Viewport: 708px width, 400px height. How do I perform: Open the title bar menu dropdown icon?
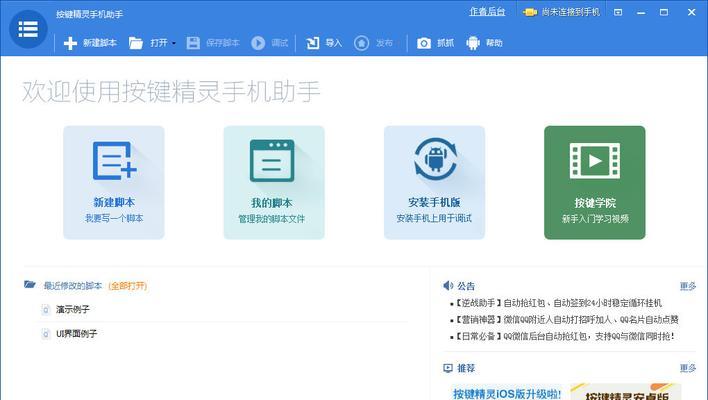tap(618, 12)
